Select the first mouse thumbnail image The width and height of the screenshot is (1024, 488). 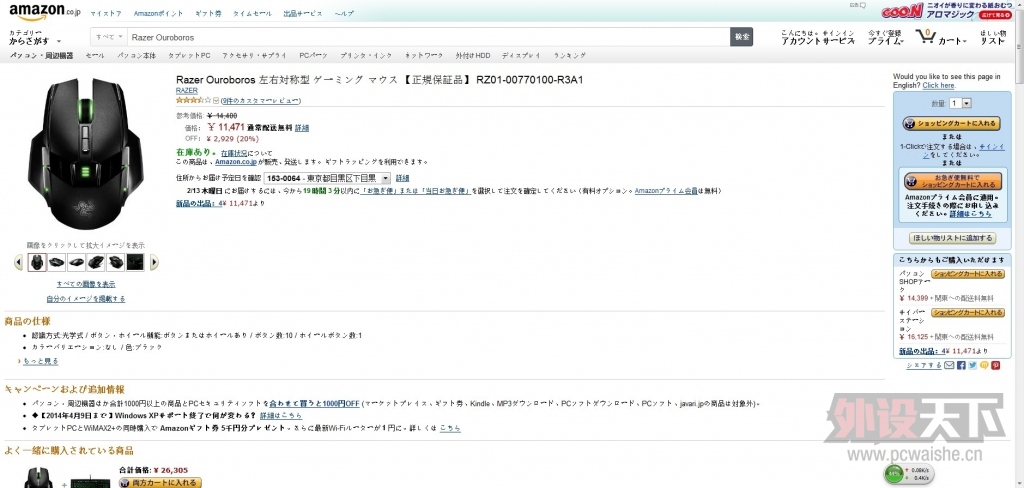(37, 263)
